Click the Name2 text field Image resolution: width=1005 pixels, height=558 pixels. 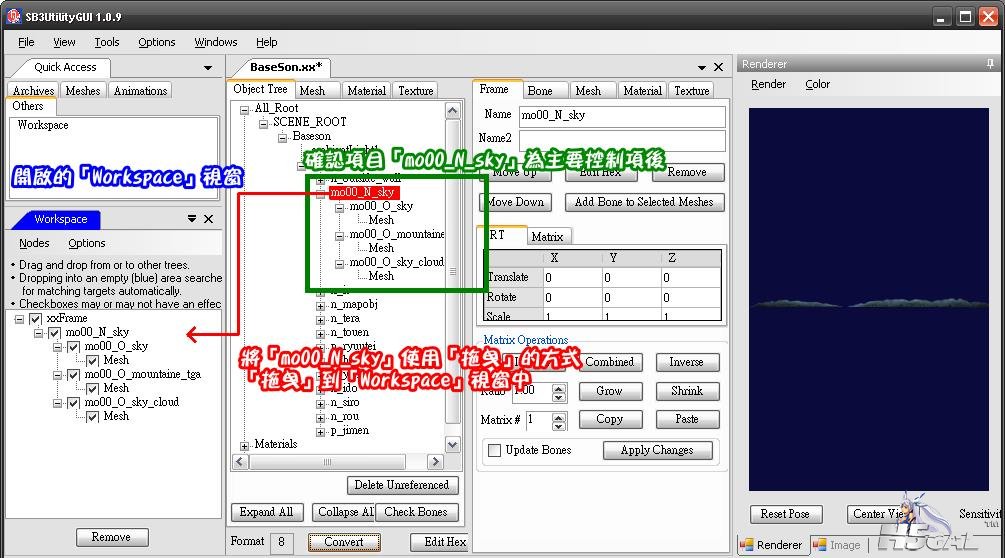[622, 139]
